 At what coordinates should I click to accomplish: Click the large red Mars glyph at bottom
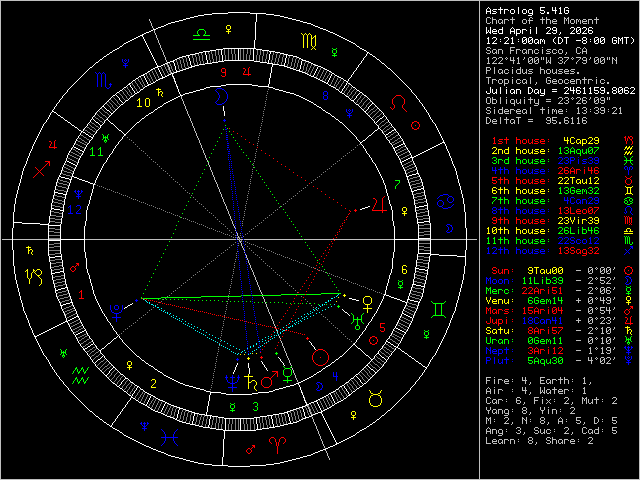[269, 379]
